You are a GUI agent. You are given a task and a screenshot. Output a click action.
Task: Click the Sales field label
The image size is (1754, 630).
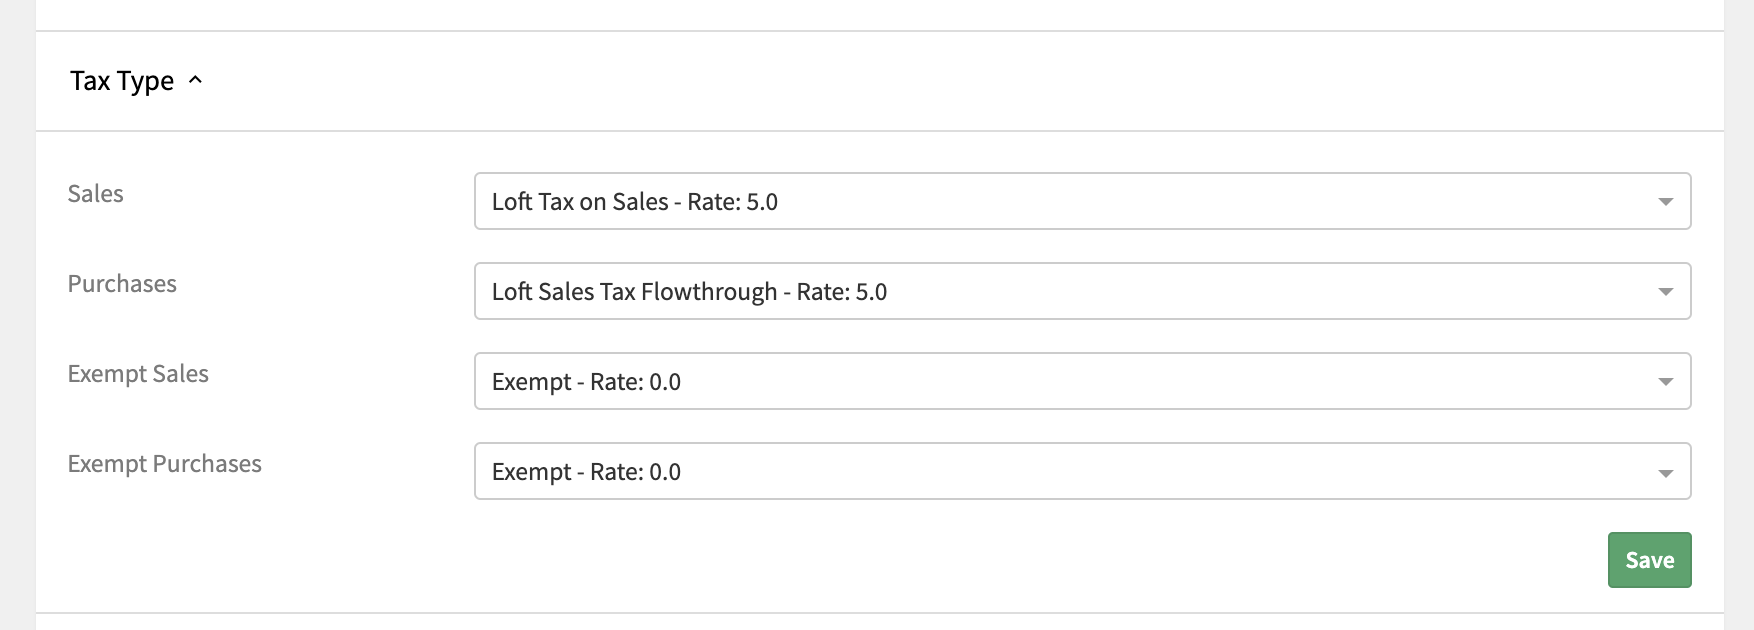[x=96, y=194]
